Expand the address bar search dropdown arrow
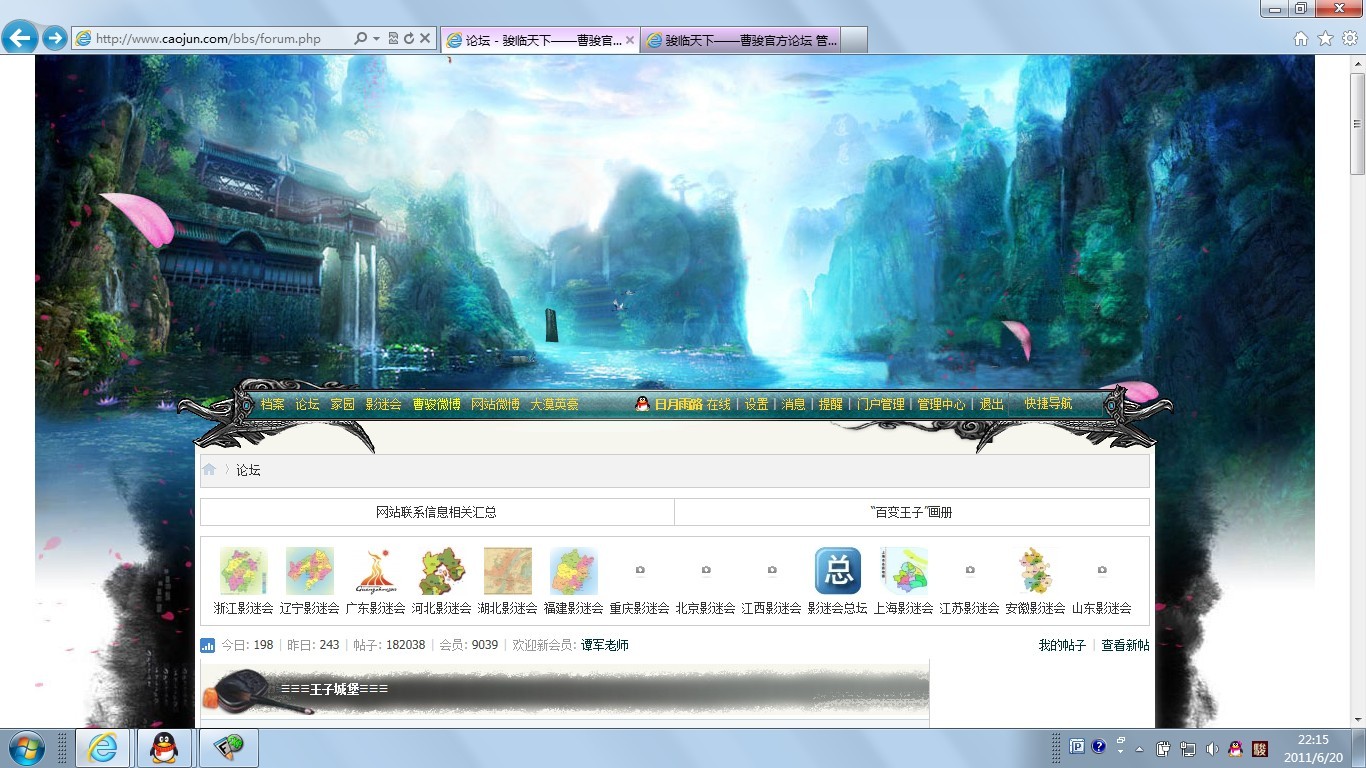 (x=376, y=39)
